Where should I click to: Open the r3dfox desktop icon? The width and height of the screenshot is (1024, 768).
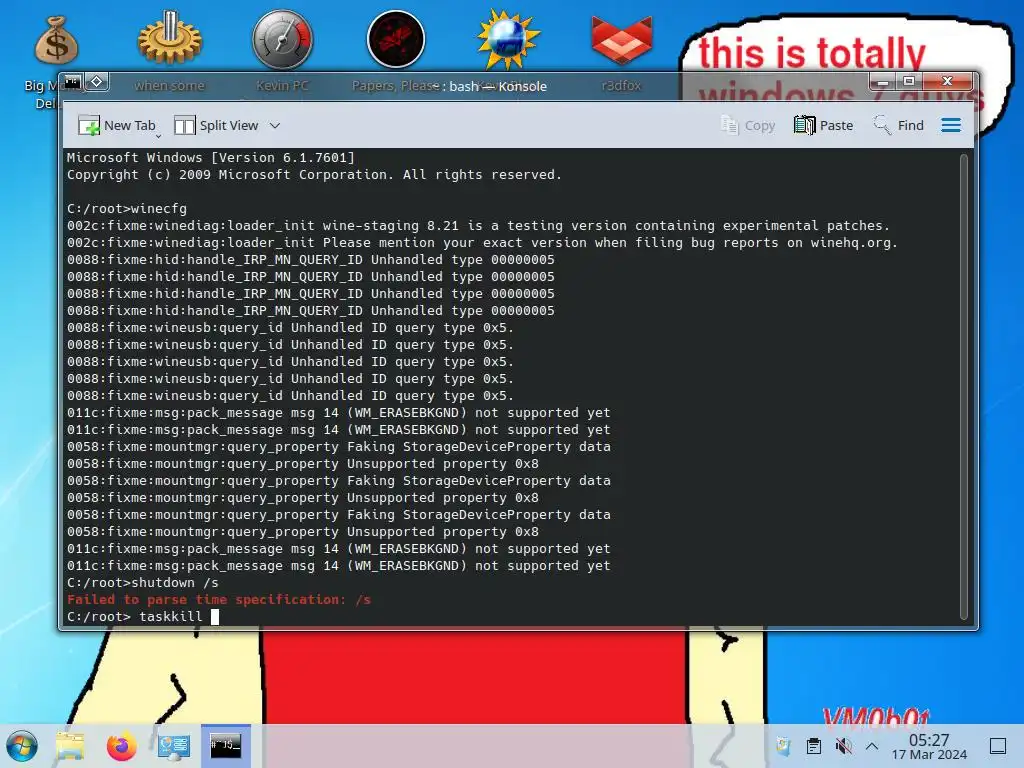(x=621, y=40)
